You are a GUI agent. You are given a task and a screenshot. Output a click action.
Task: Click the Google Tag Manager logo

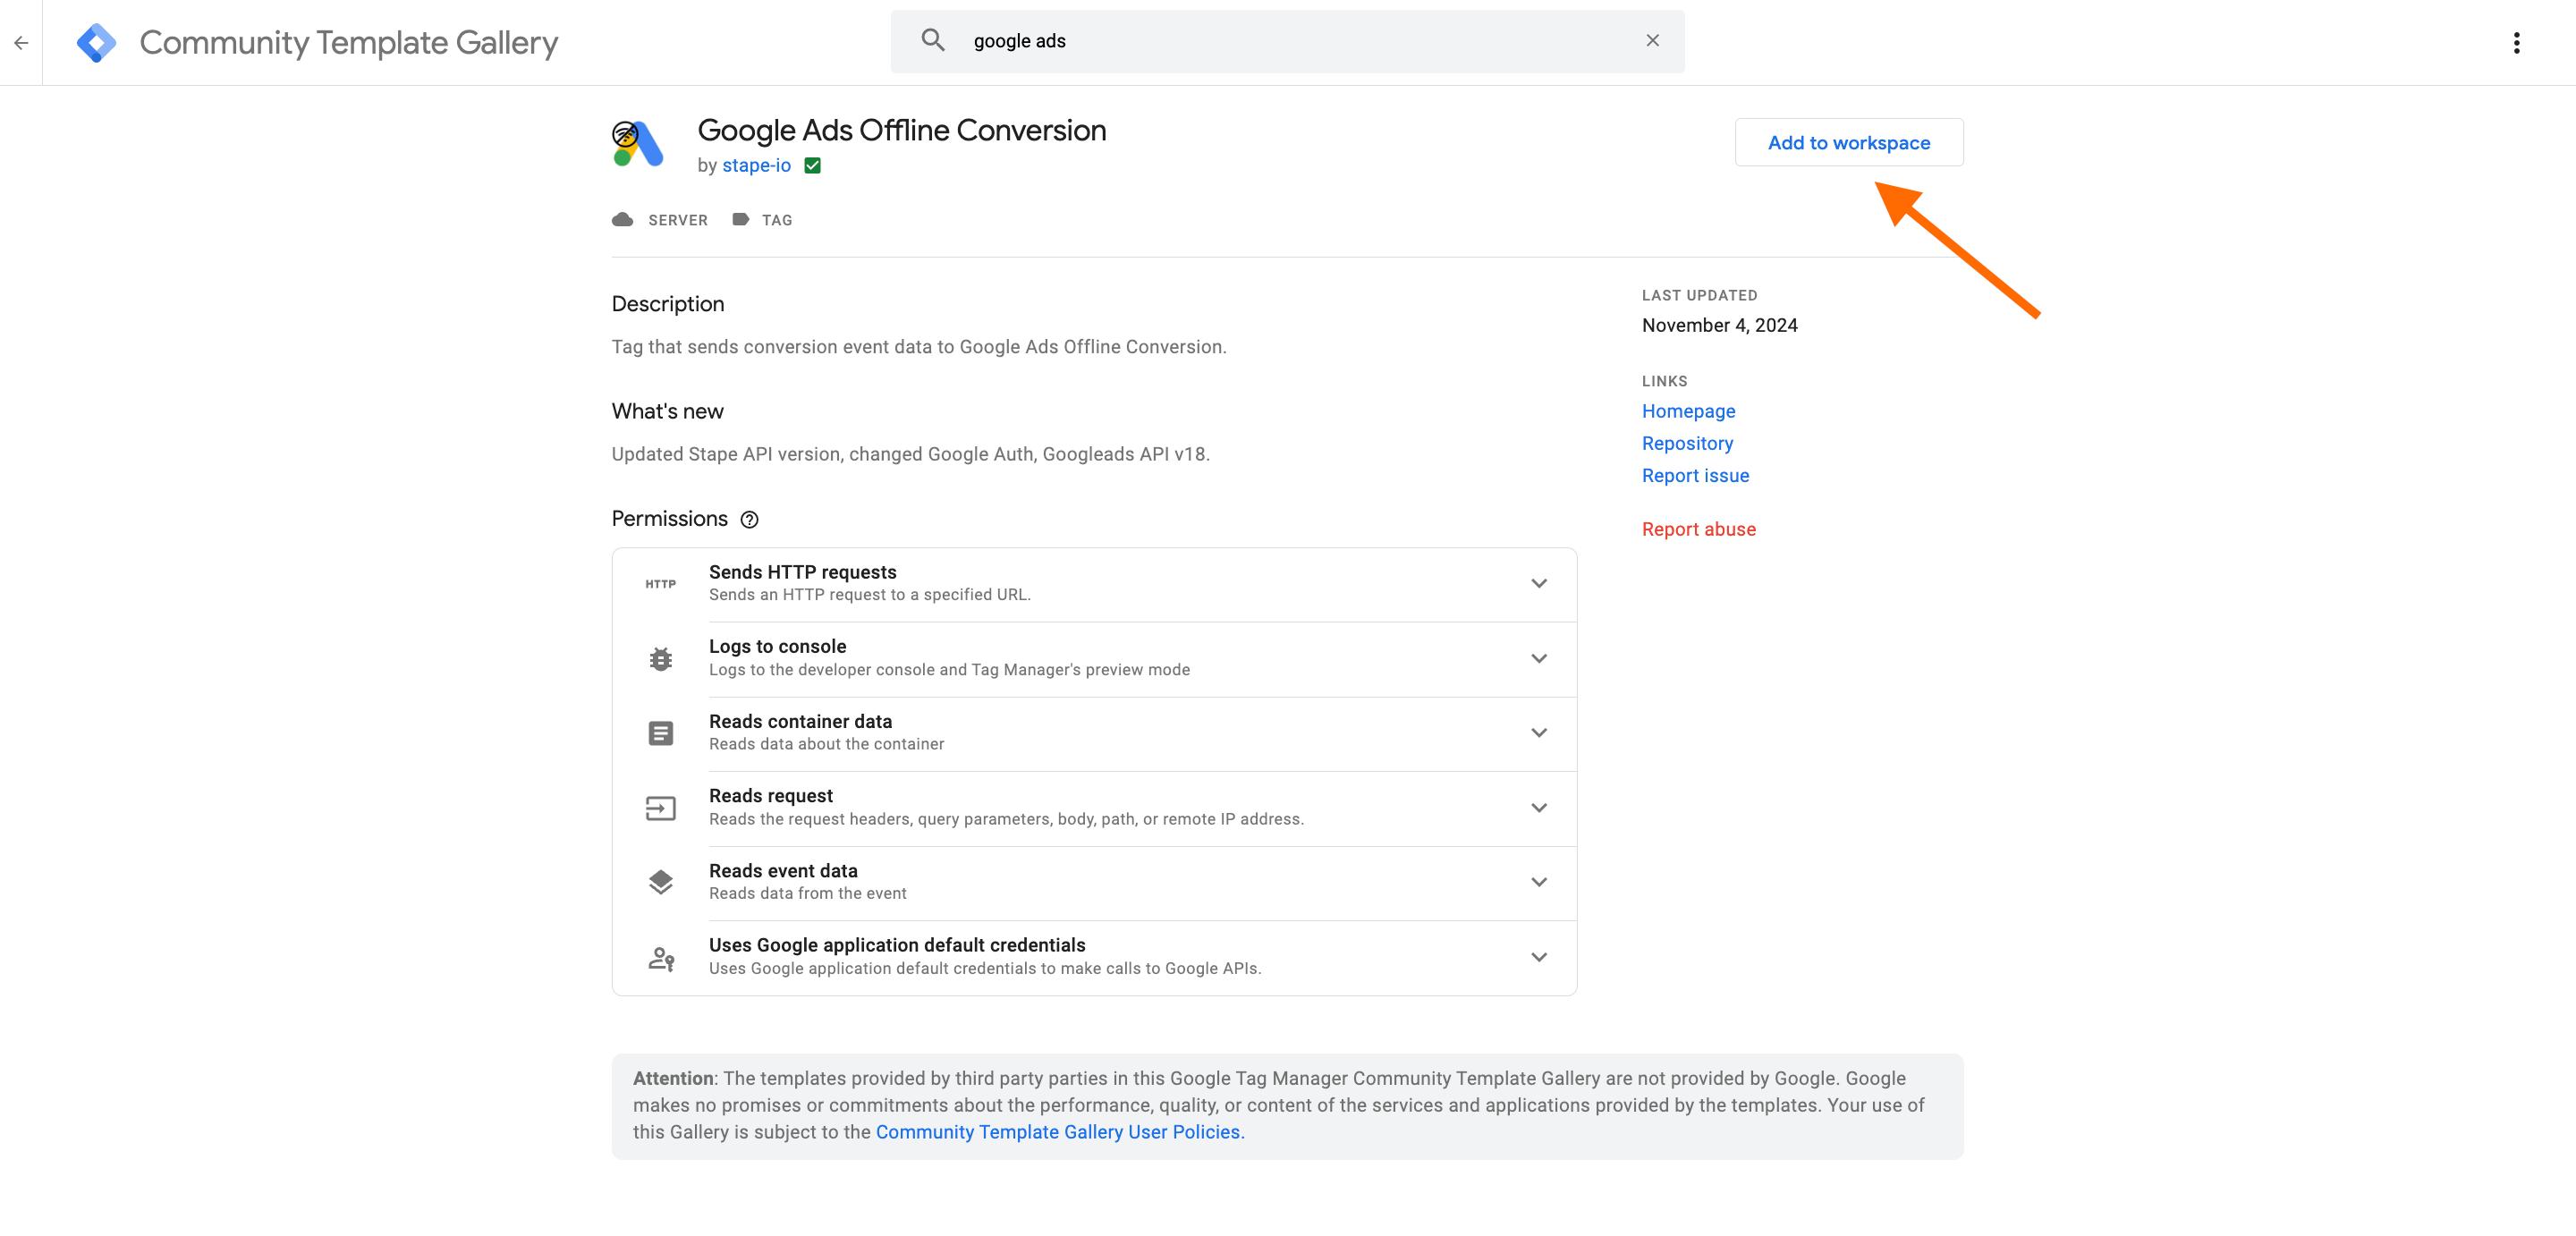point(96,42)
